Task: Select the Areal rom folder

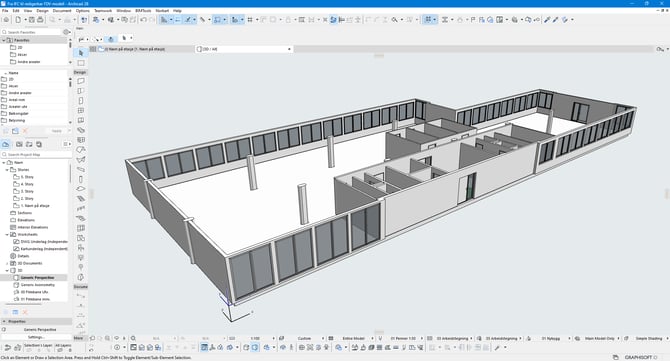Action: coord(17,100)
